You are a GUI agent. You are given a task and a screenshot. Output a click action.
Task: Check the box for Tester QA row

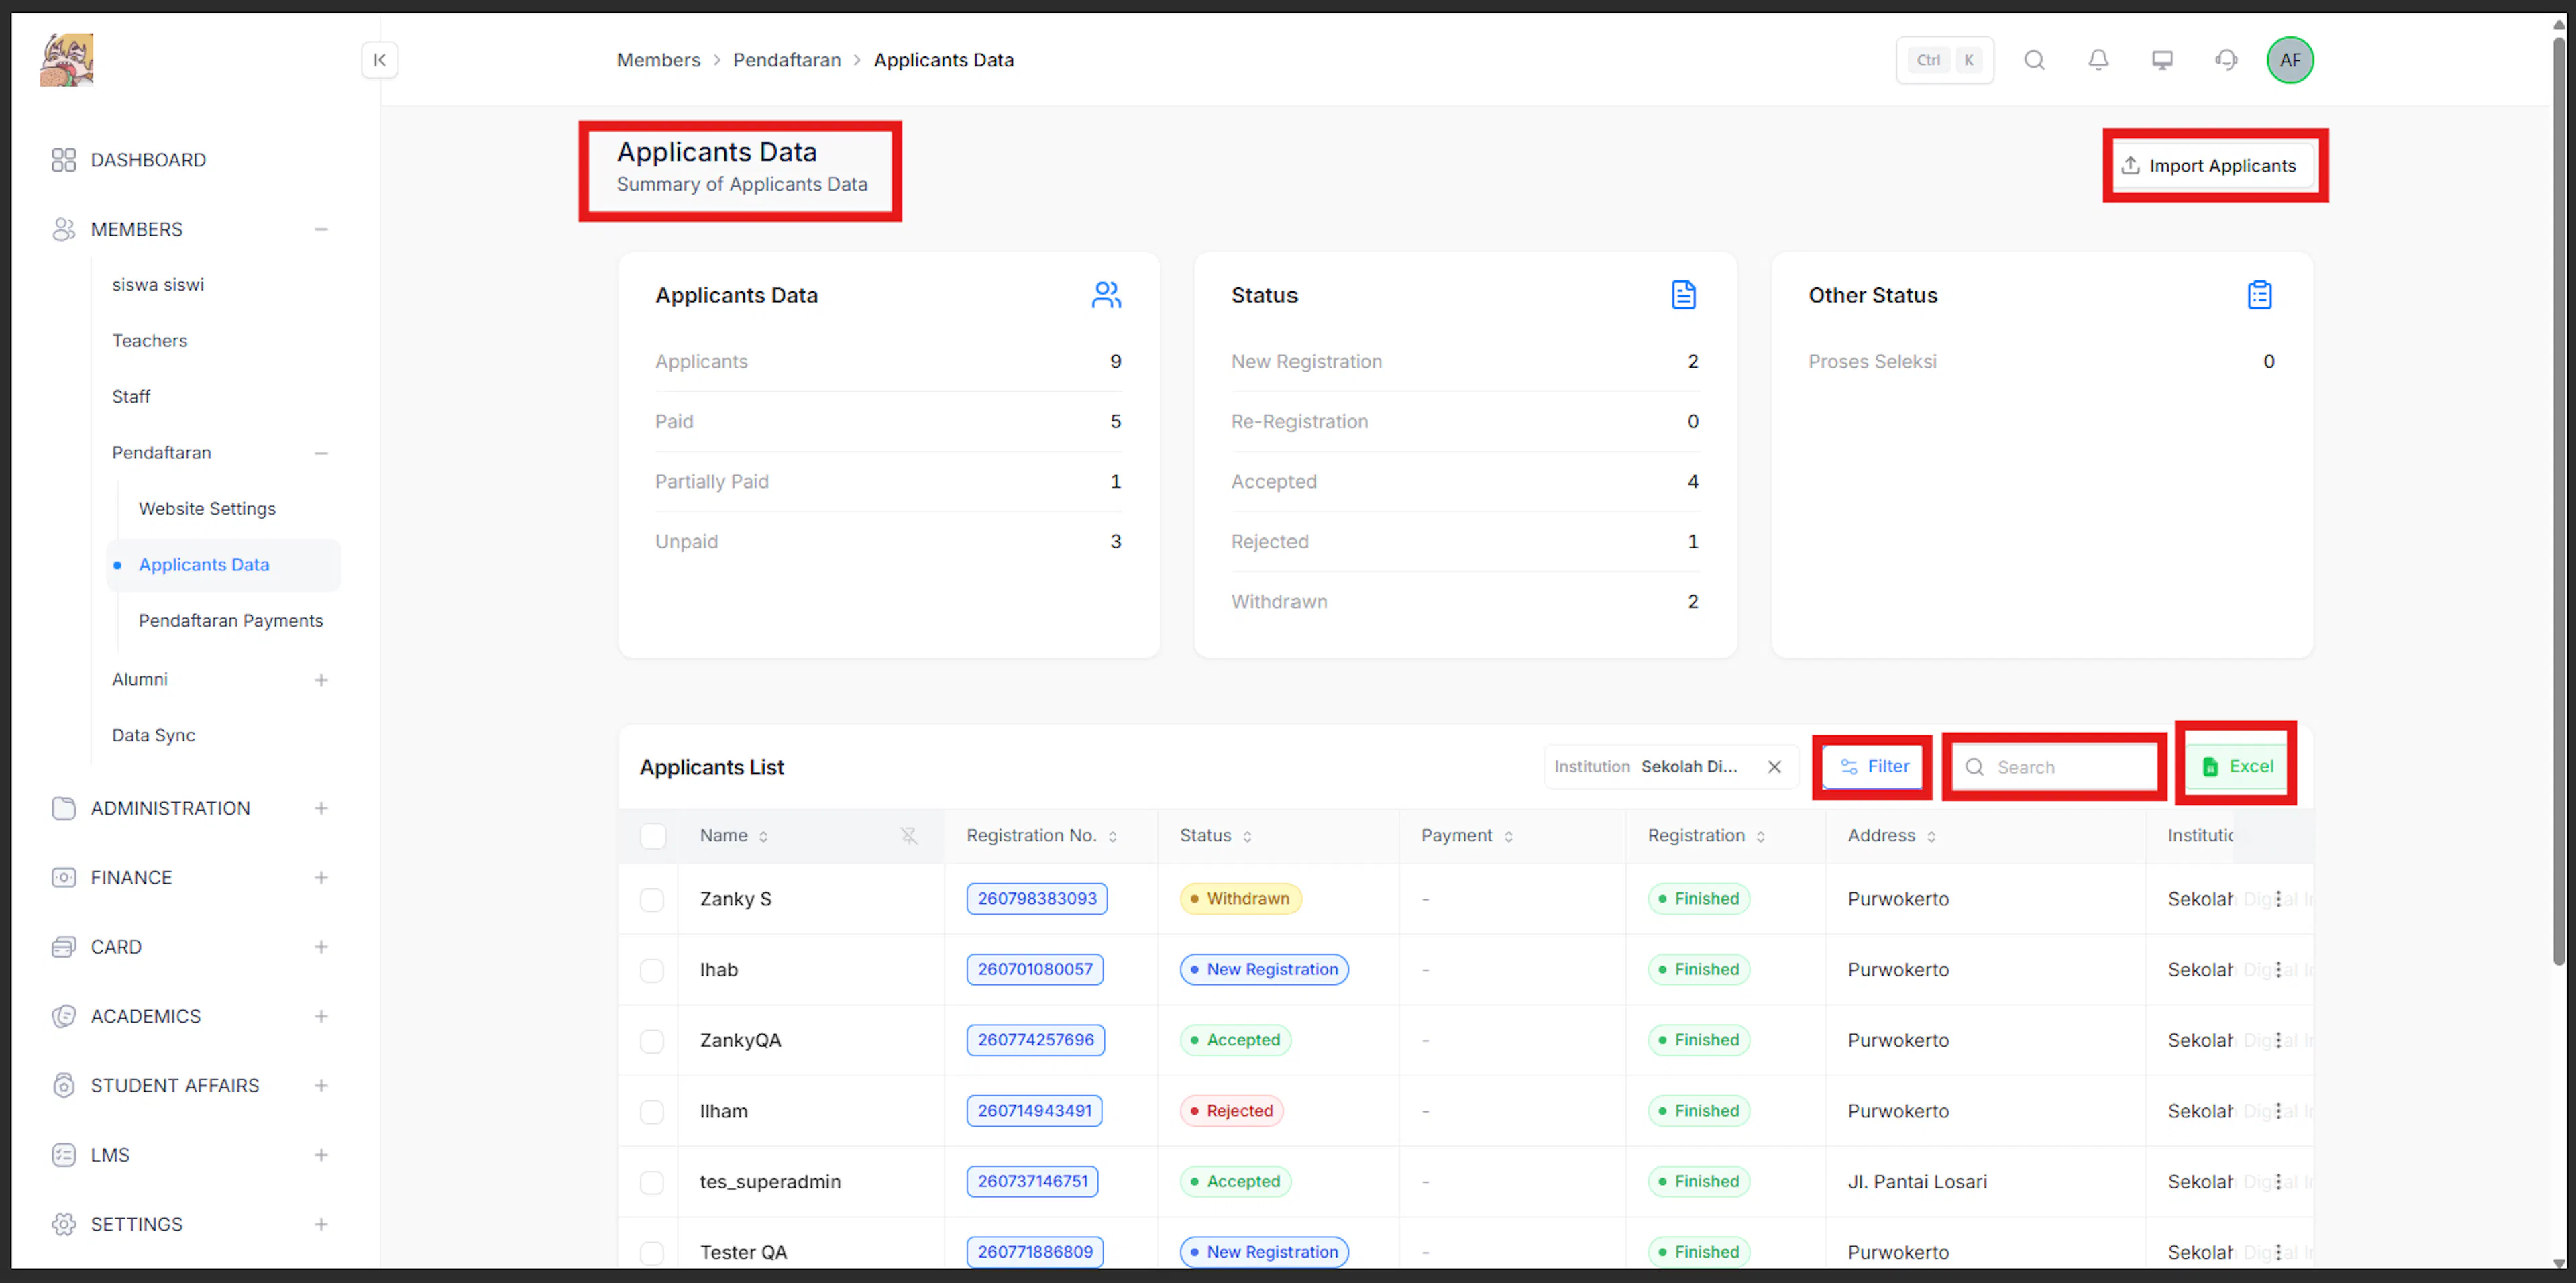[652, 1252]
